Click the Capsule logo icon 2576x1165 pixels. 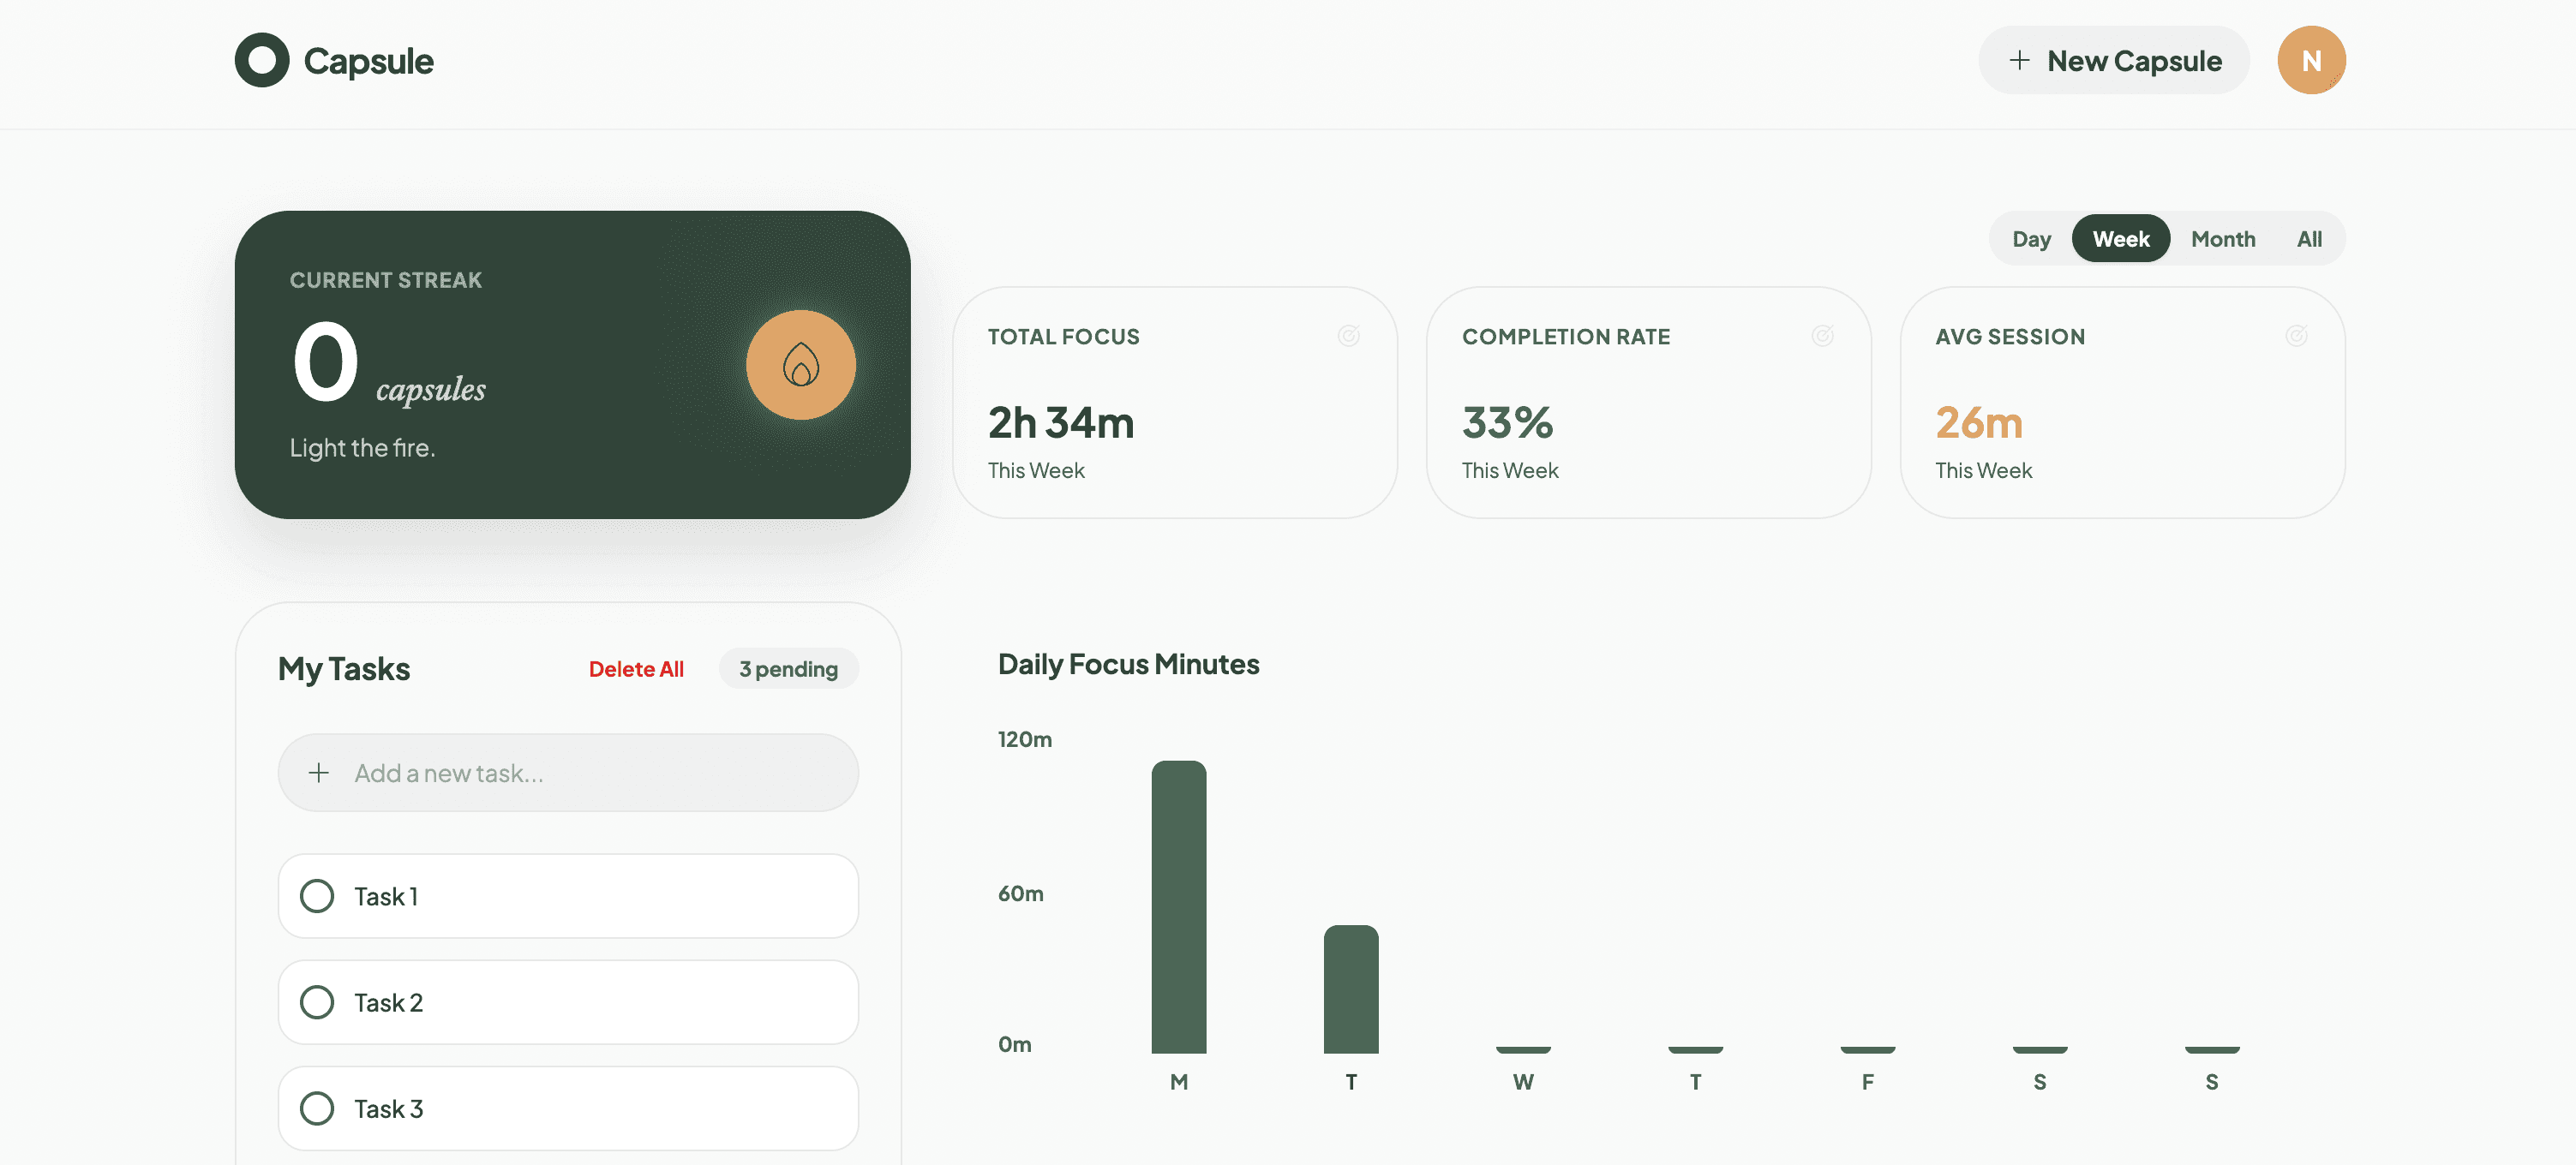pyautogui.click(x=261, y=60)
